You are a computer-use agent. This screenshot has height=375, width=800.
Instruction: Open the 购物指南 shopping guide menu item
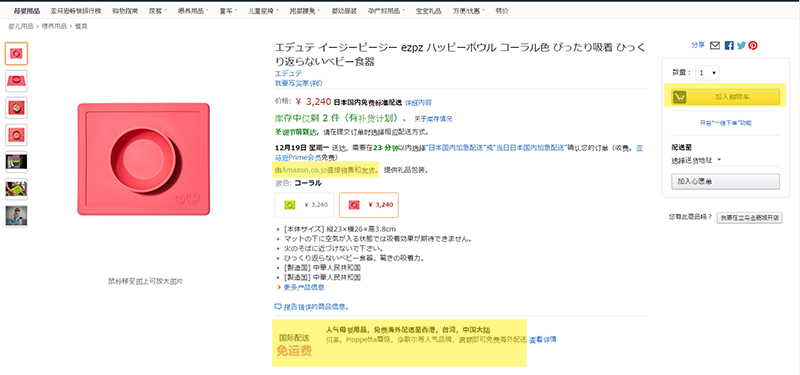[124, 11]
